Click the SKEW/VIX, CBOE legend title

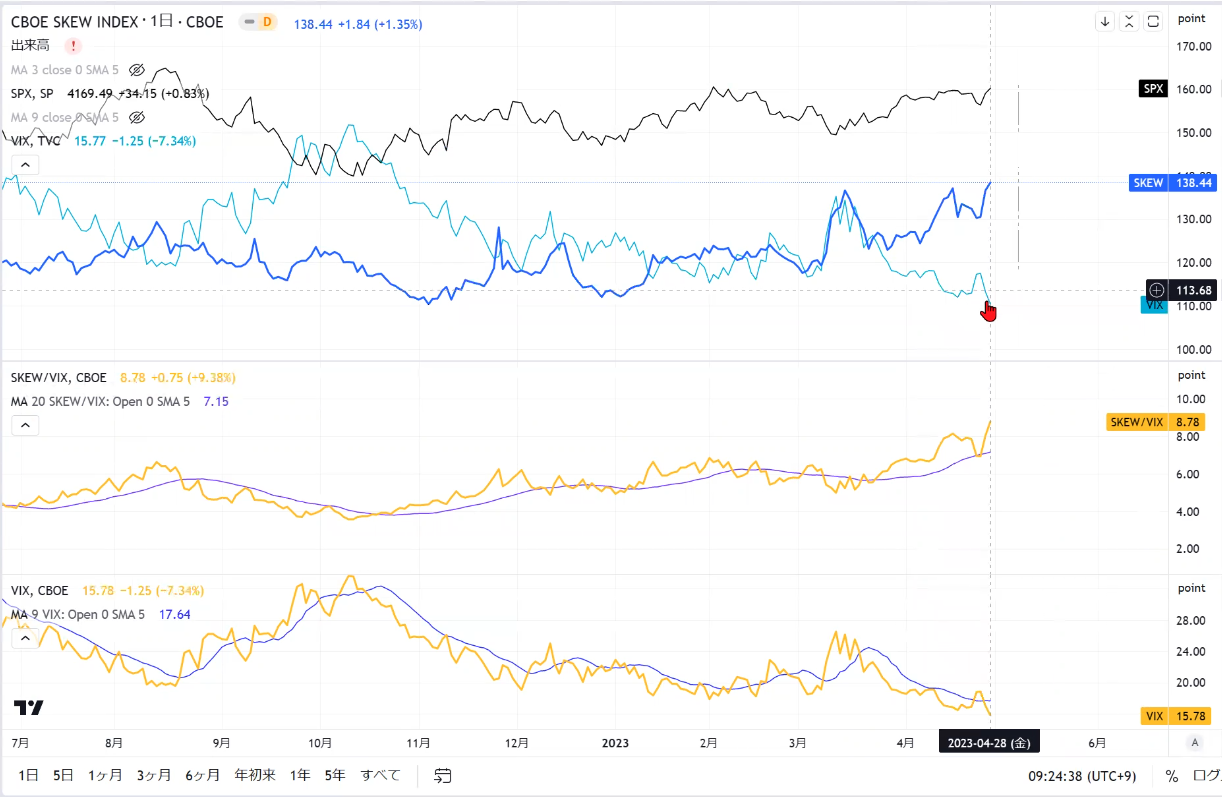(x=59, y=378)
